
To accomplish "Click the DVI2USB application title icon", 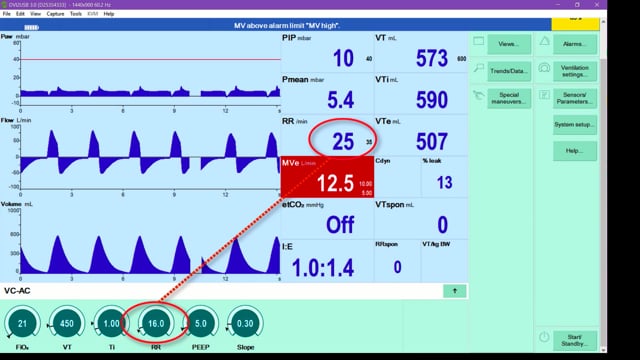I will coord(4,4).
